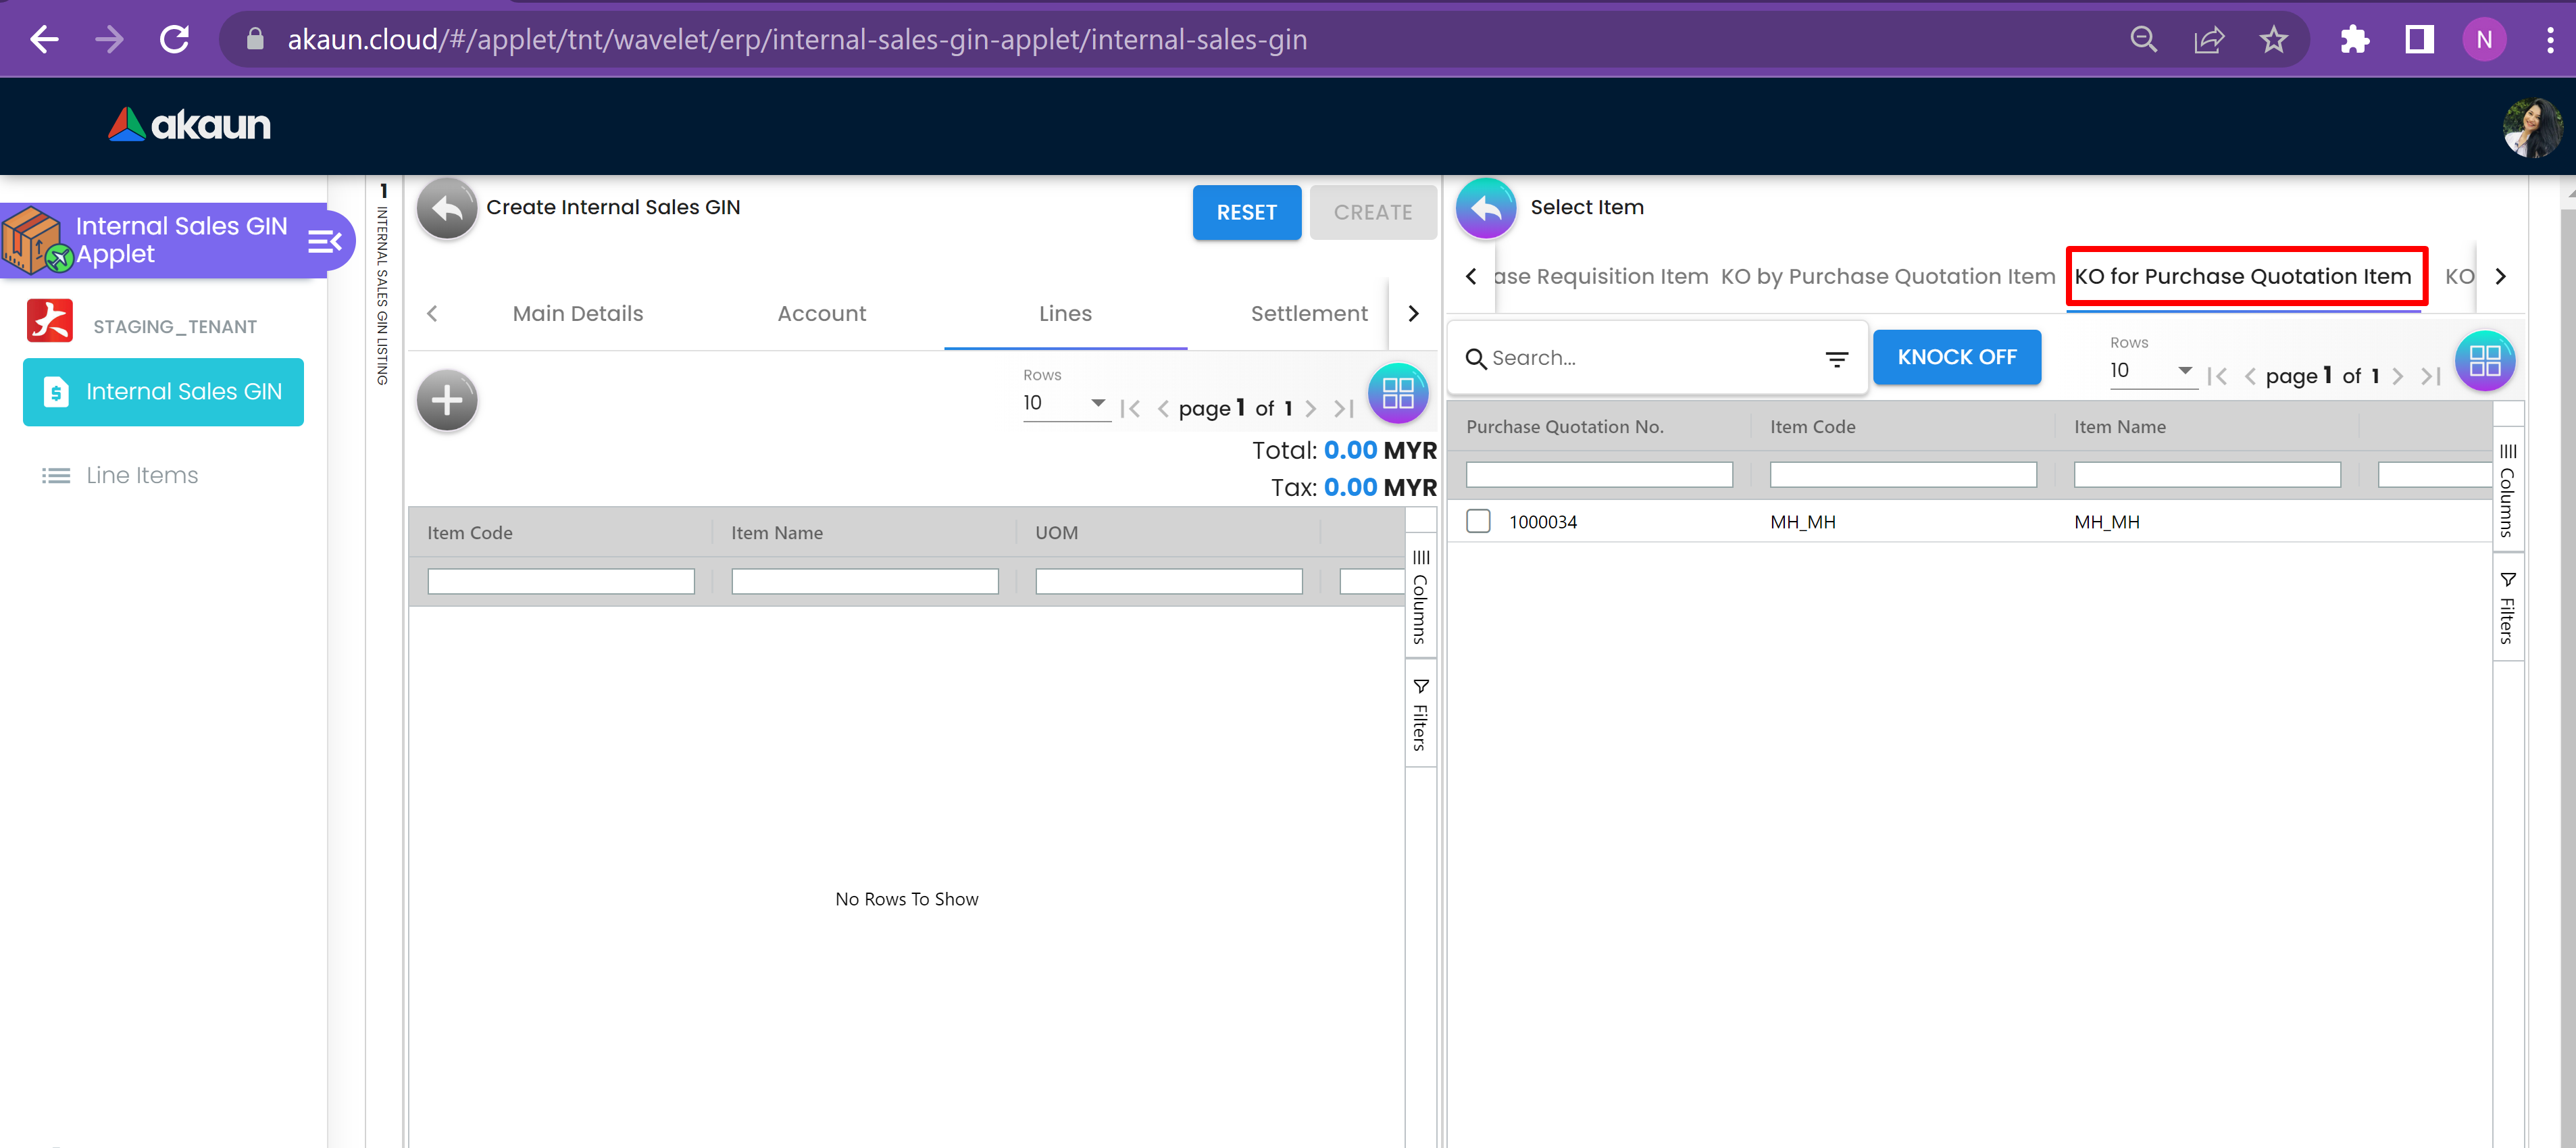Click the Item Code filter field in Lines grid
2576x1148 pixels.
point(560,582)
